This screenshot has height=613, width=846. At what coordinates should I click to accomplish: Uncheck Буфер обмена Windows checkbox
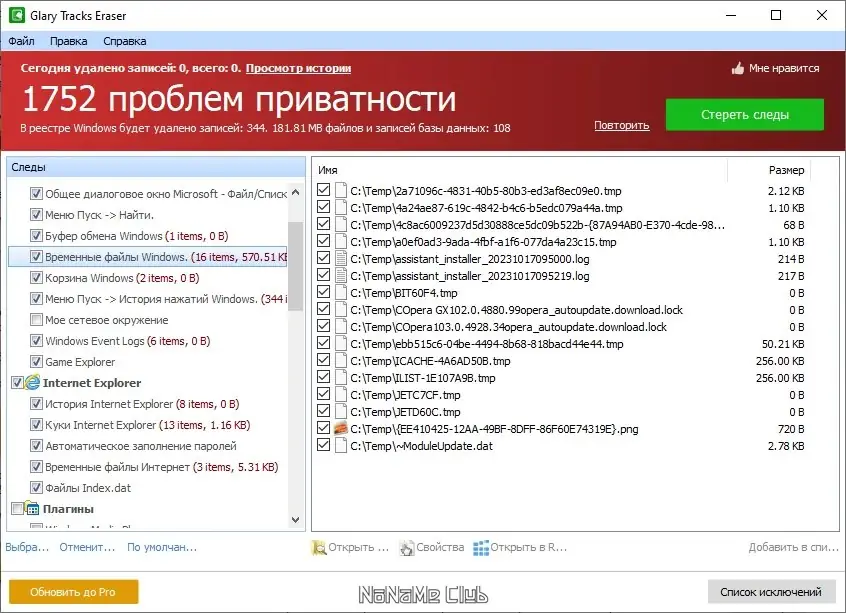[36, 236]
